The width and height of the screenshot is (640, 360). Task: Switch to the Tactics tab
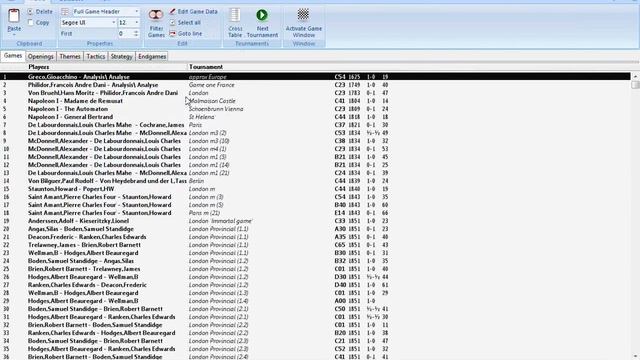click(96, 56)
